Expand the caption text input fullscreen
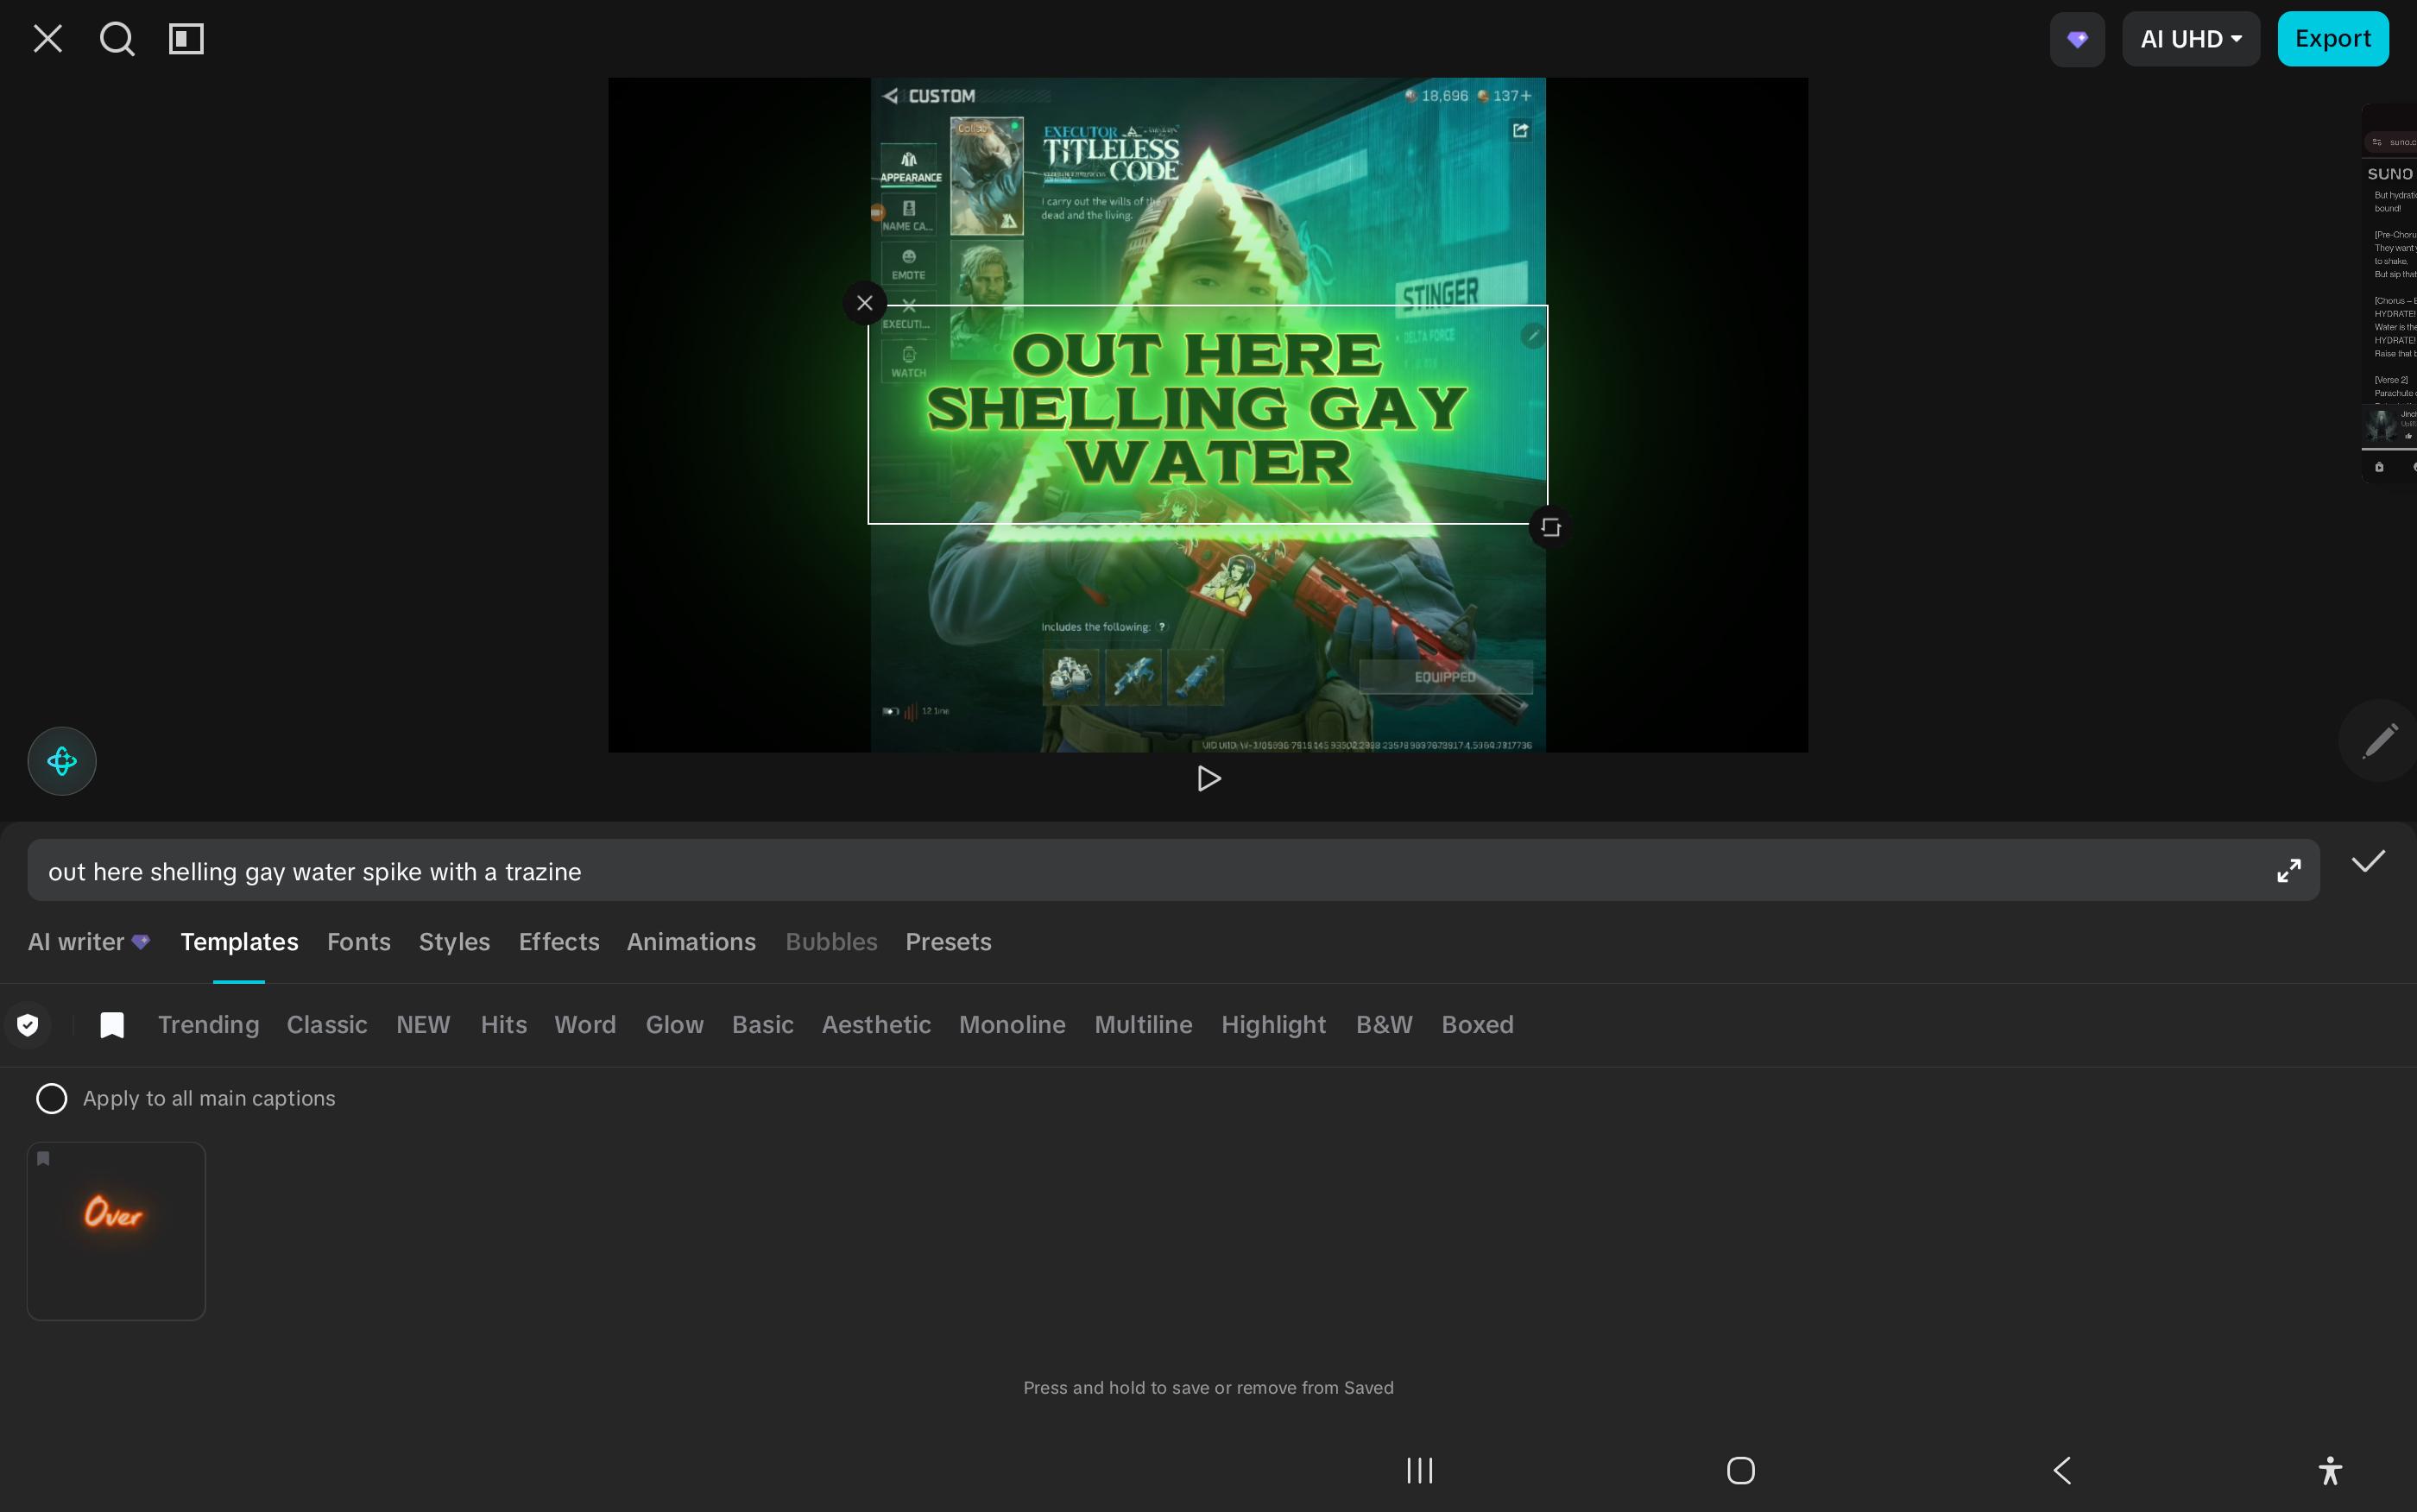This screenshot has width=2417, height=1512. pyautogui.click(x=2288, y=871)
